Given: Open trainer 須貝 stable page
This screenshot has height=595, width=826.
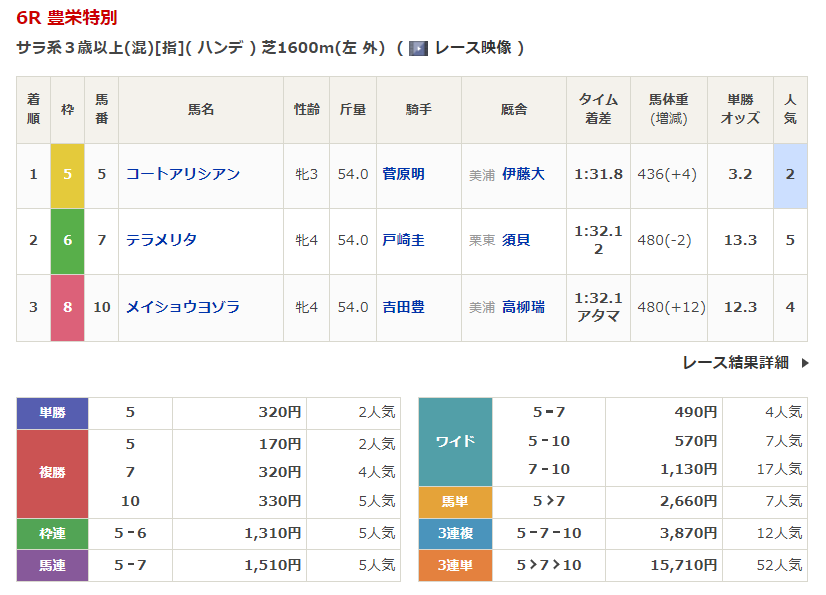Looking at the screenshot, I should coord(516,240).
